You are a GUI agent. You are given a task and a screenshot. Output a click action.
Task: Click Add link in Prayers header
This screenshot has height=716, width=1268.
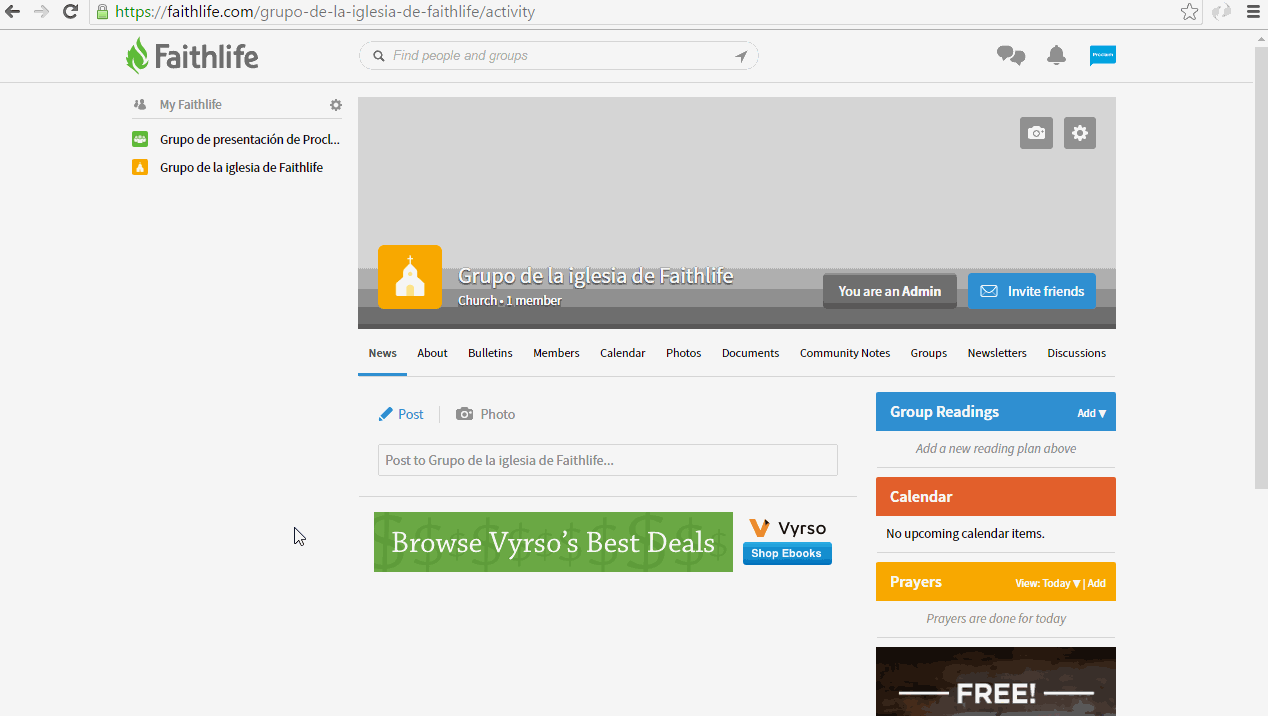point(1097,583)
